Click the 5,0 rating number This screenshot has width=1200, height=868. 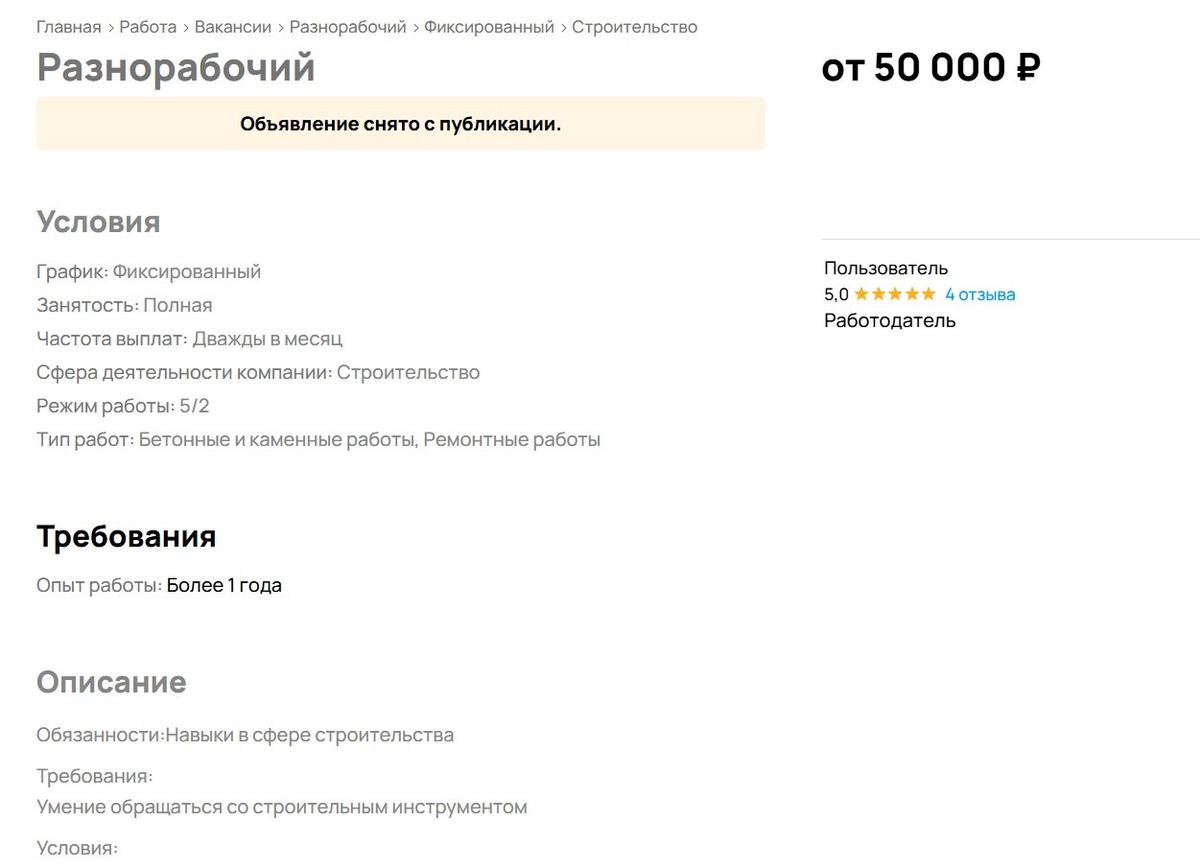point(836,294)
